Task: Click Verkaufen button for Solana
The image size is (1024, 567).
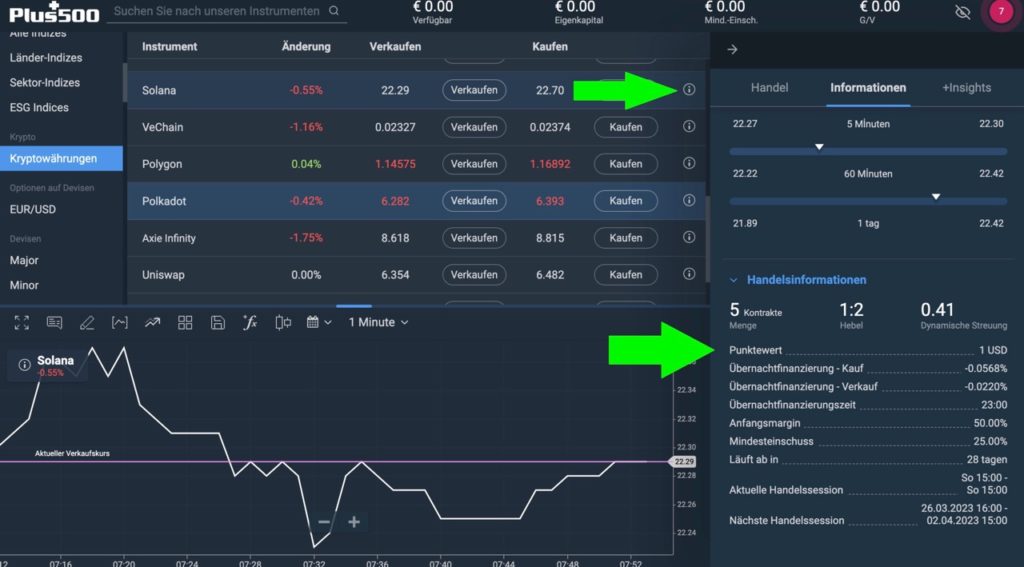Action: [x=474, y=90]
